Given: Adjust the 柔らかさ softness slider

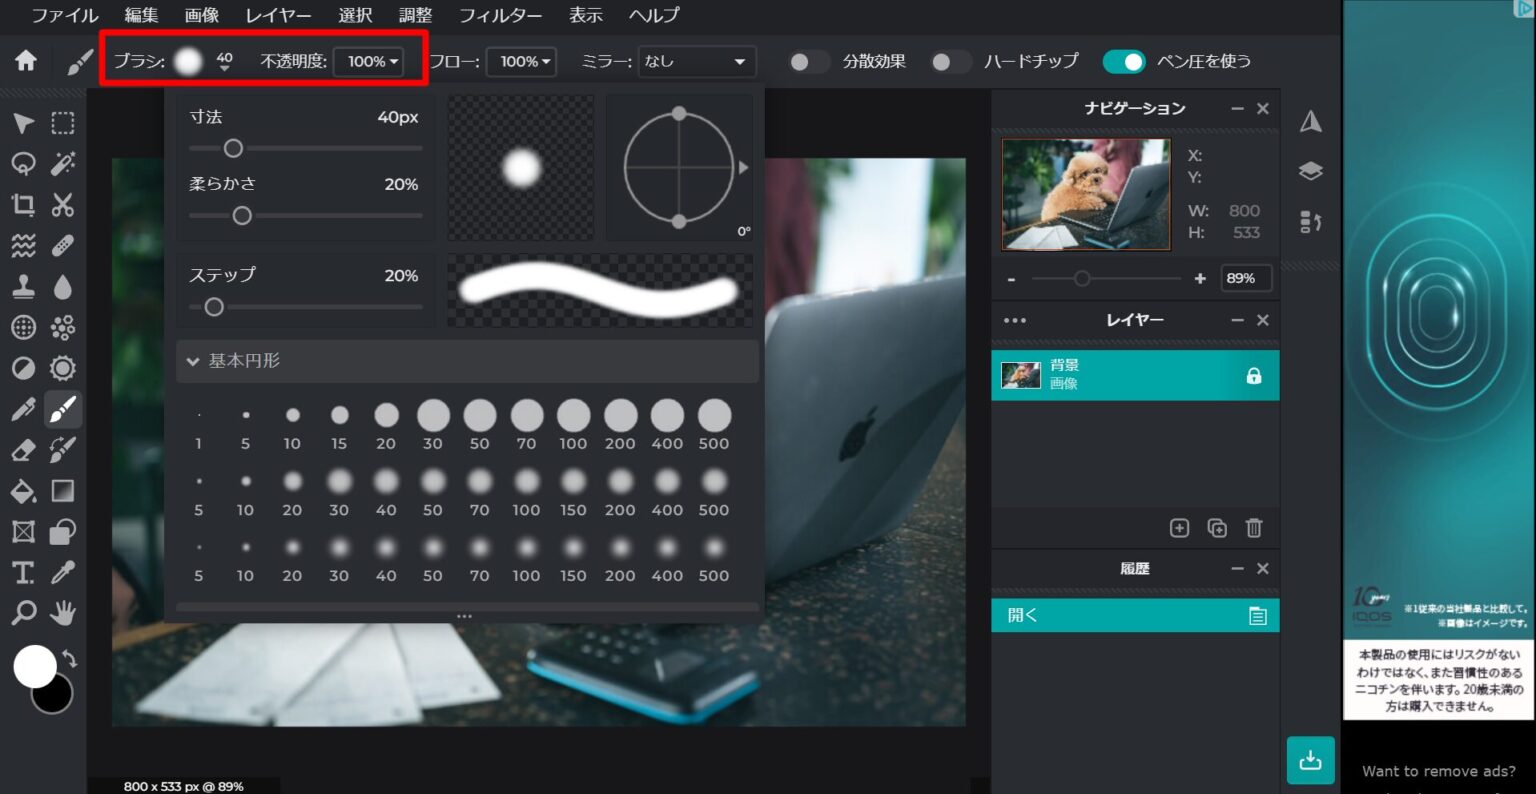Looking at the screenshot, I should pos(241,215).
